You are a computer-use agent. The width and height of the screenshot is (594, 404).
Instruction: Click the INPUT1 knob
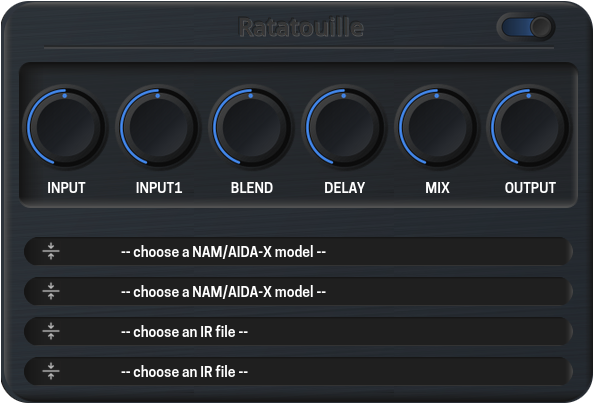[159, 127]
